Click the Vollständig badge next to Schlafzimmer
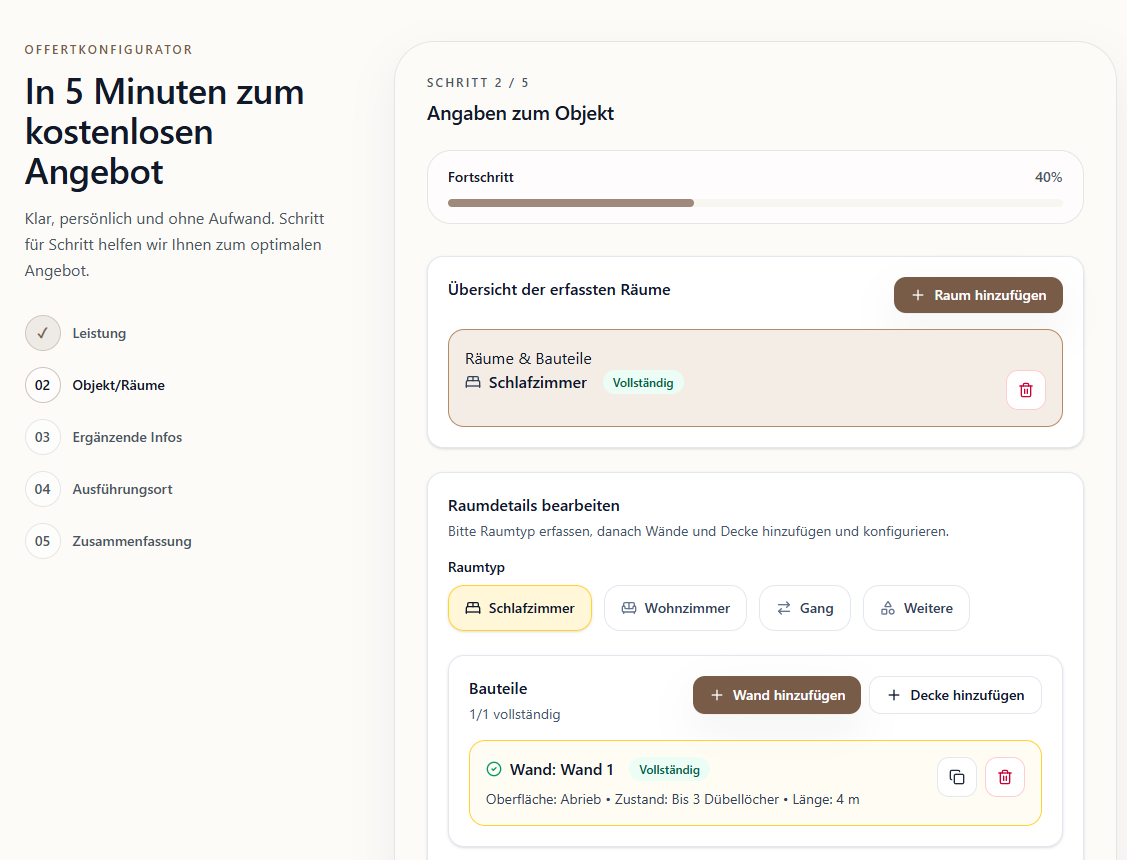 click(x=643, y=383)
